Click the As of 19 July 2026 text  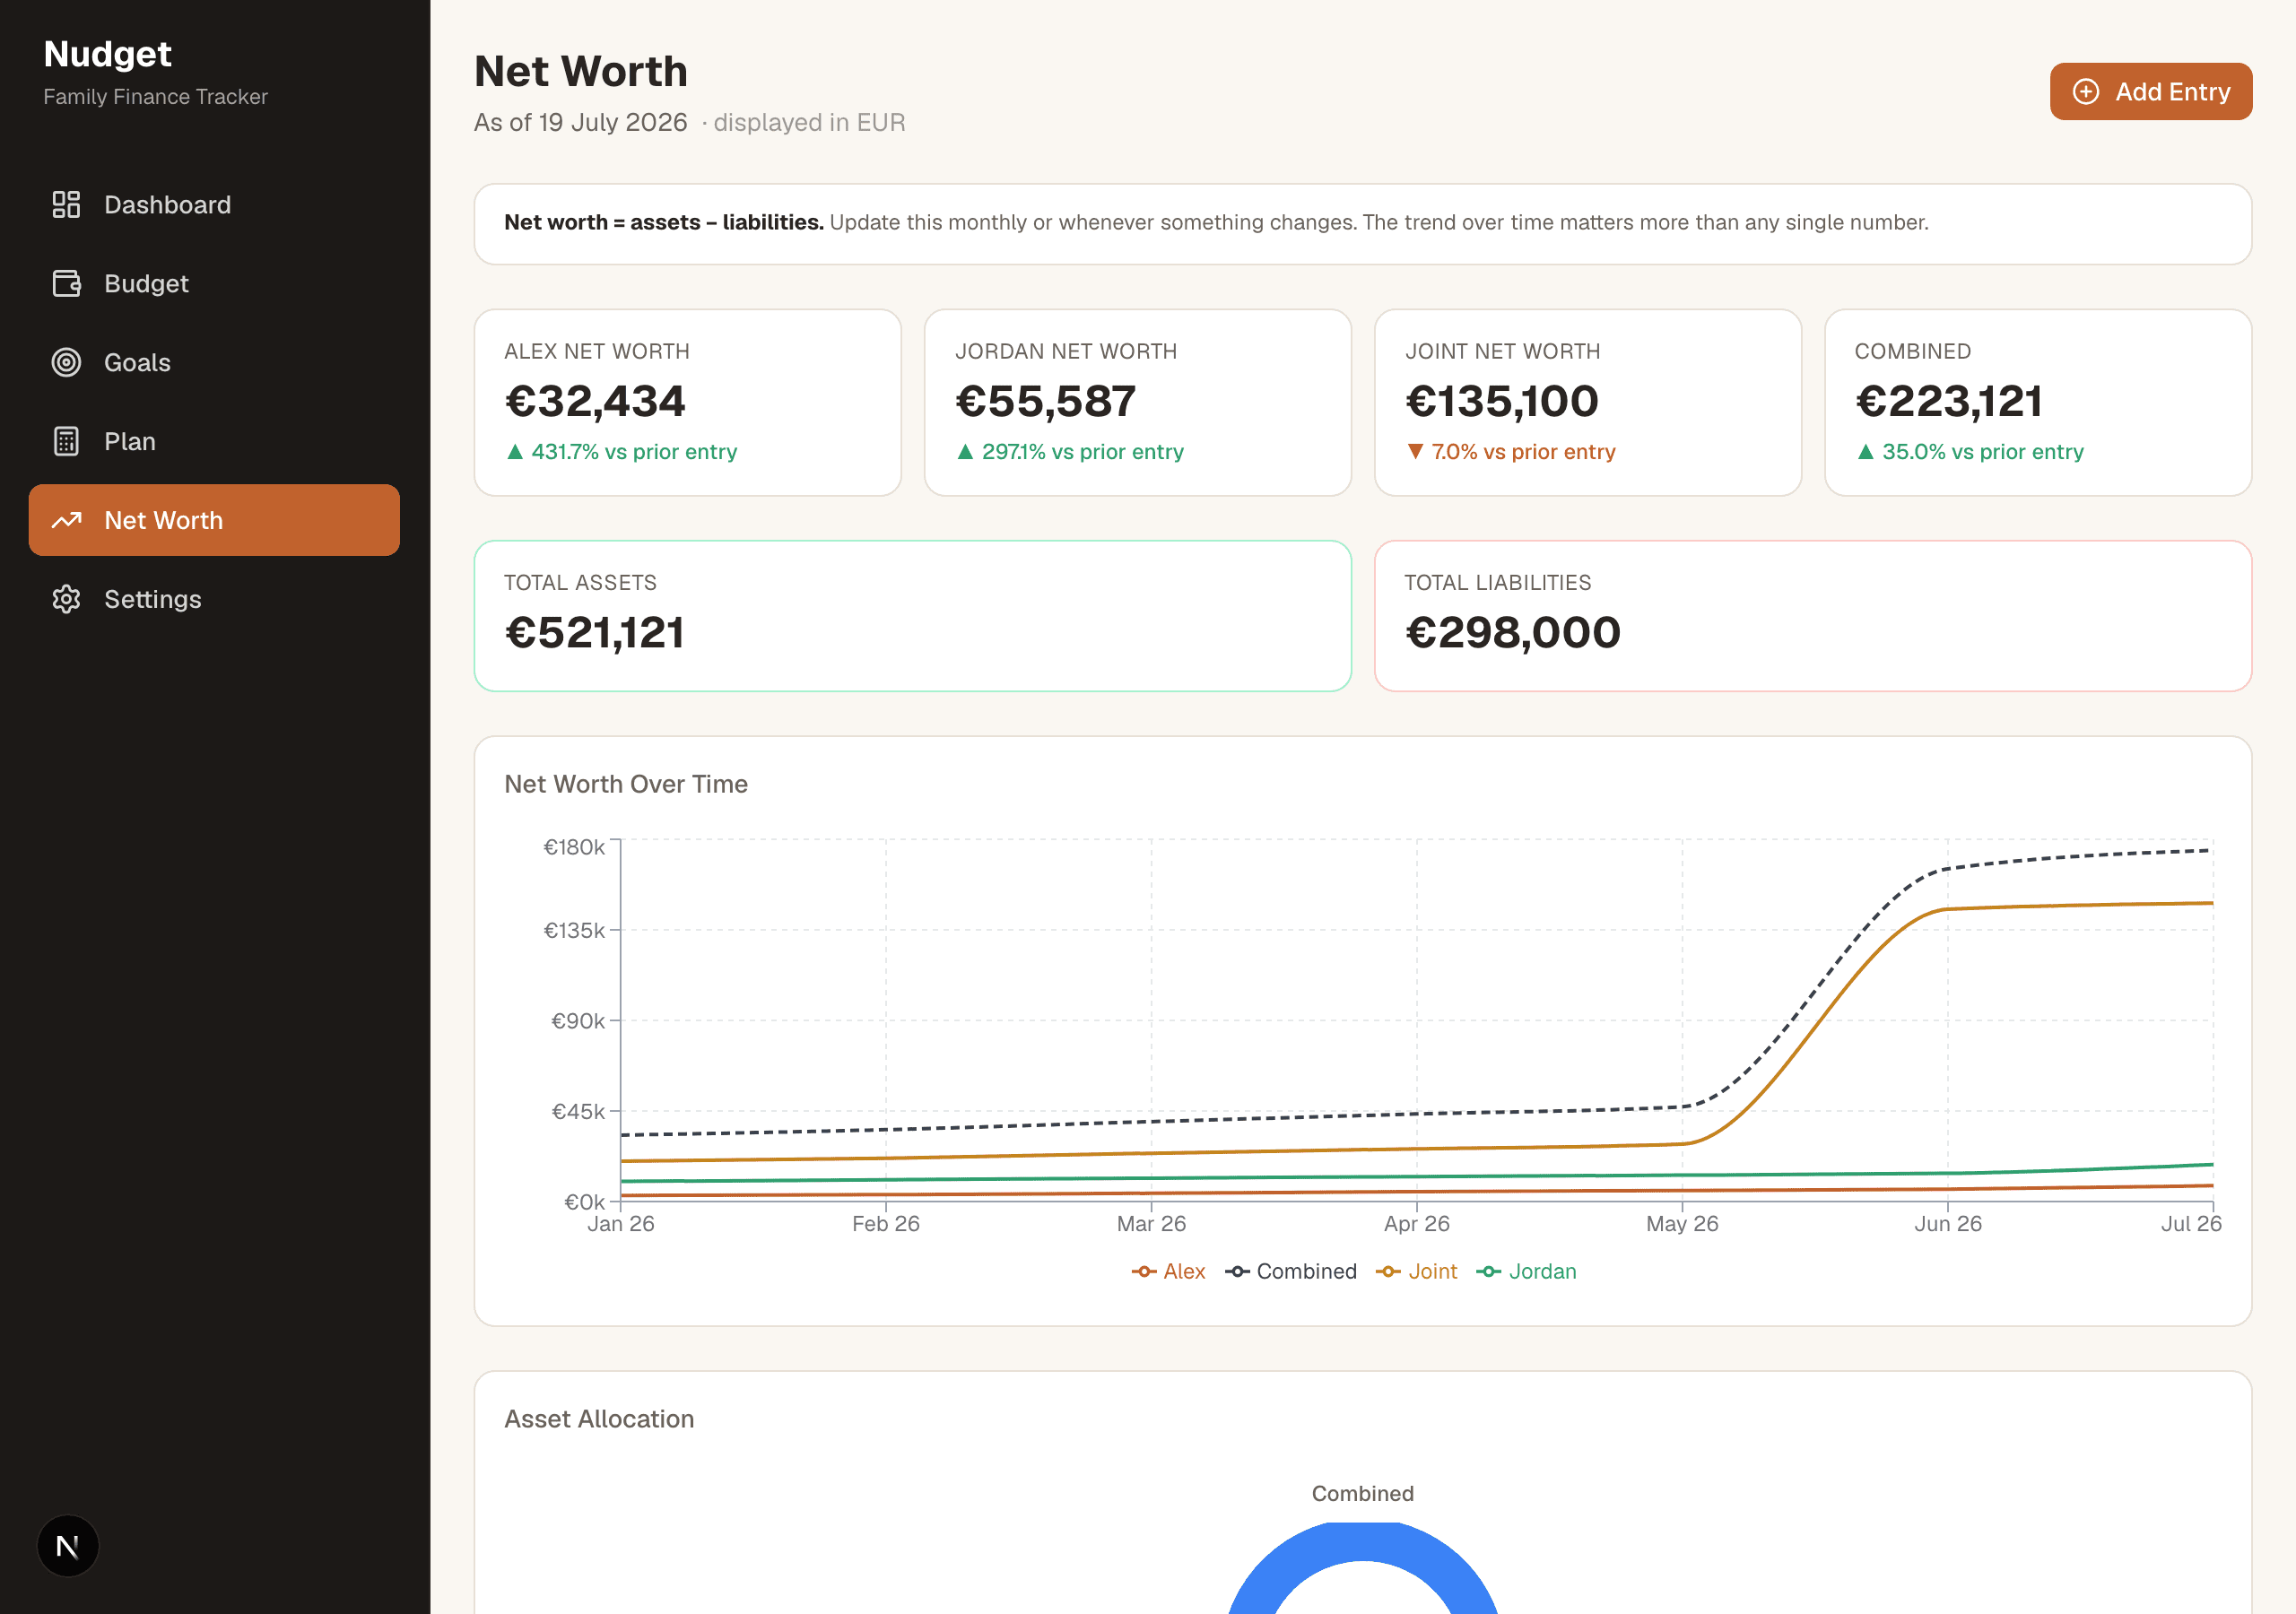pyautogui.click(x=580, y=123)
